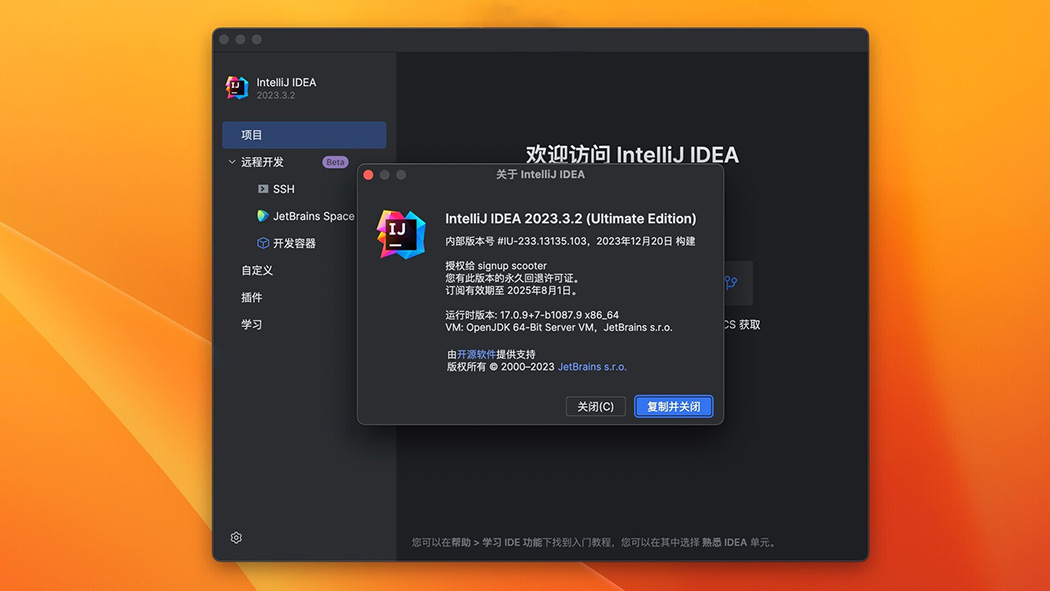The height and width of the screenshot is (591, 1050).
Task: Click the 关闭(C) button
Action: point(595,406)
